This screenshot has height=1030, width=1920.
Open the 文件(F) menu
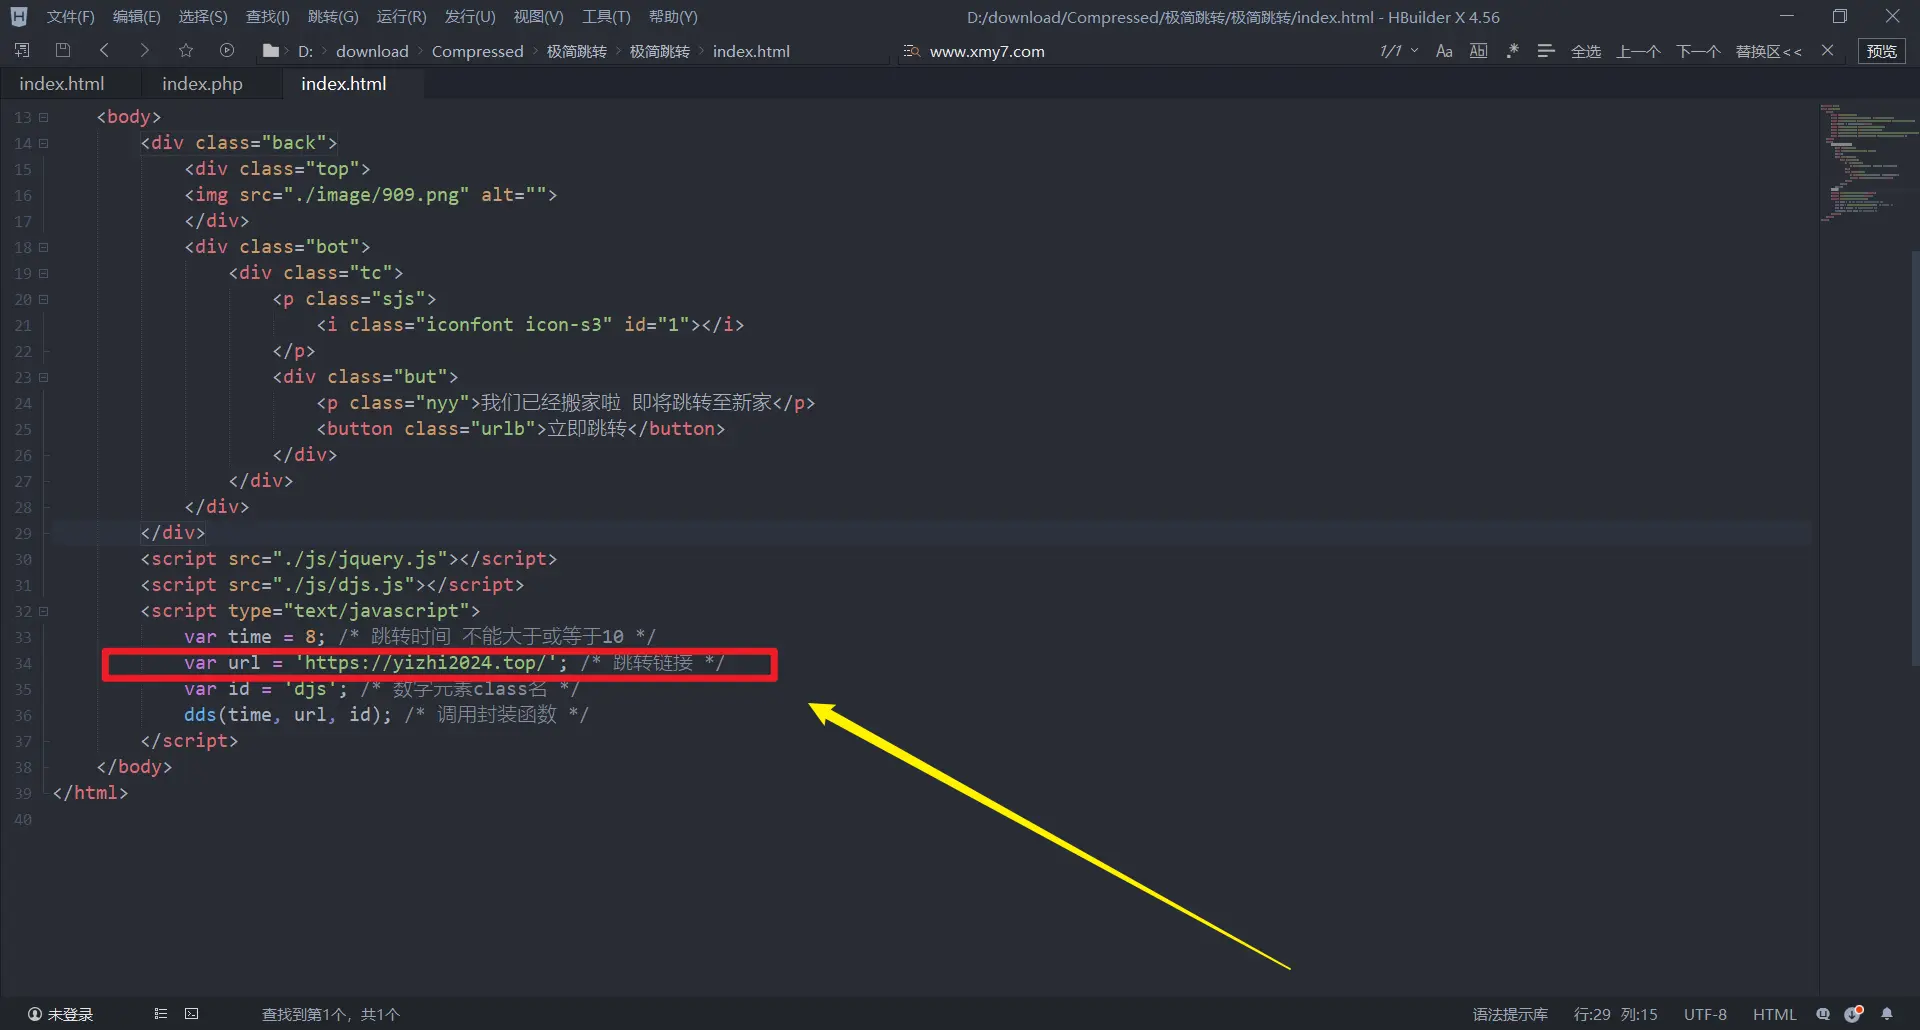[70, 17]
